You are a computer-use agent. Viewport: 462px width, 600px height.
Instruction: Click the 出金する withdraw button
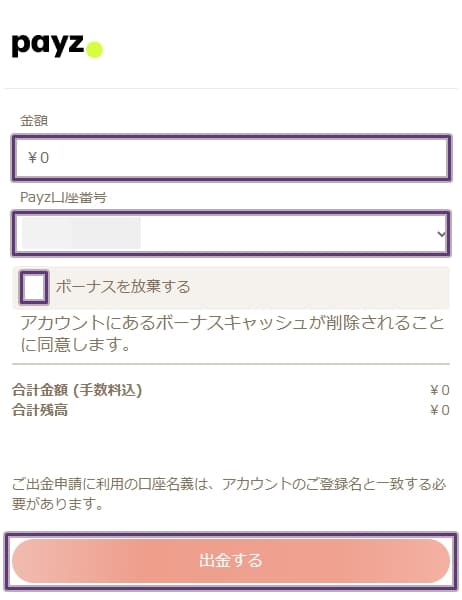point(231,561)
